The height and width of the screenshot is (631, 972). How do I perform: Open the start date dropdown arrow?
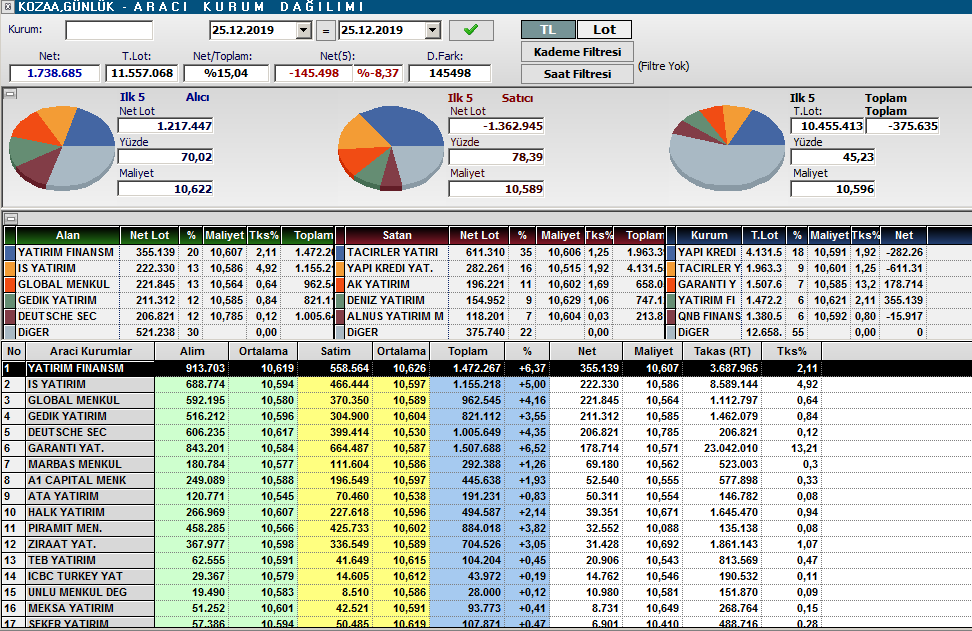point(303,30)
